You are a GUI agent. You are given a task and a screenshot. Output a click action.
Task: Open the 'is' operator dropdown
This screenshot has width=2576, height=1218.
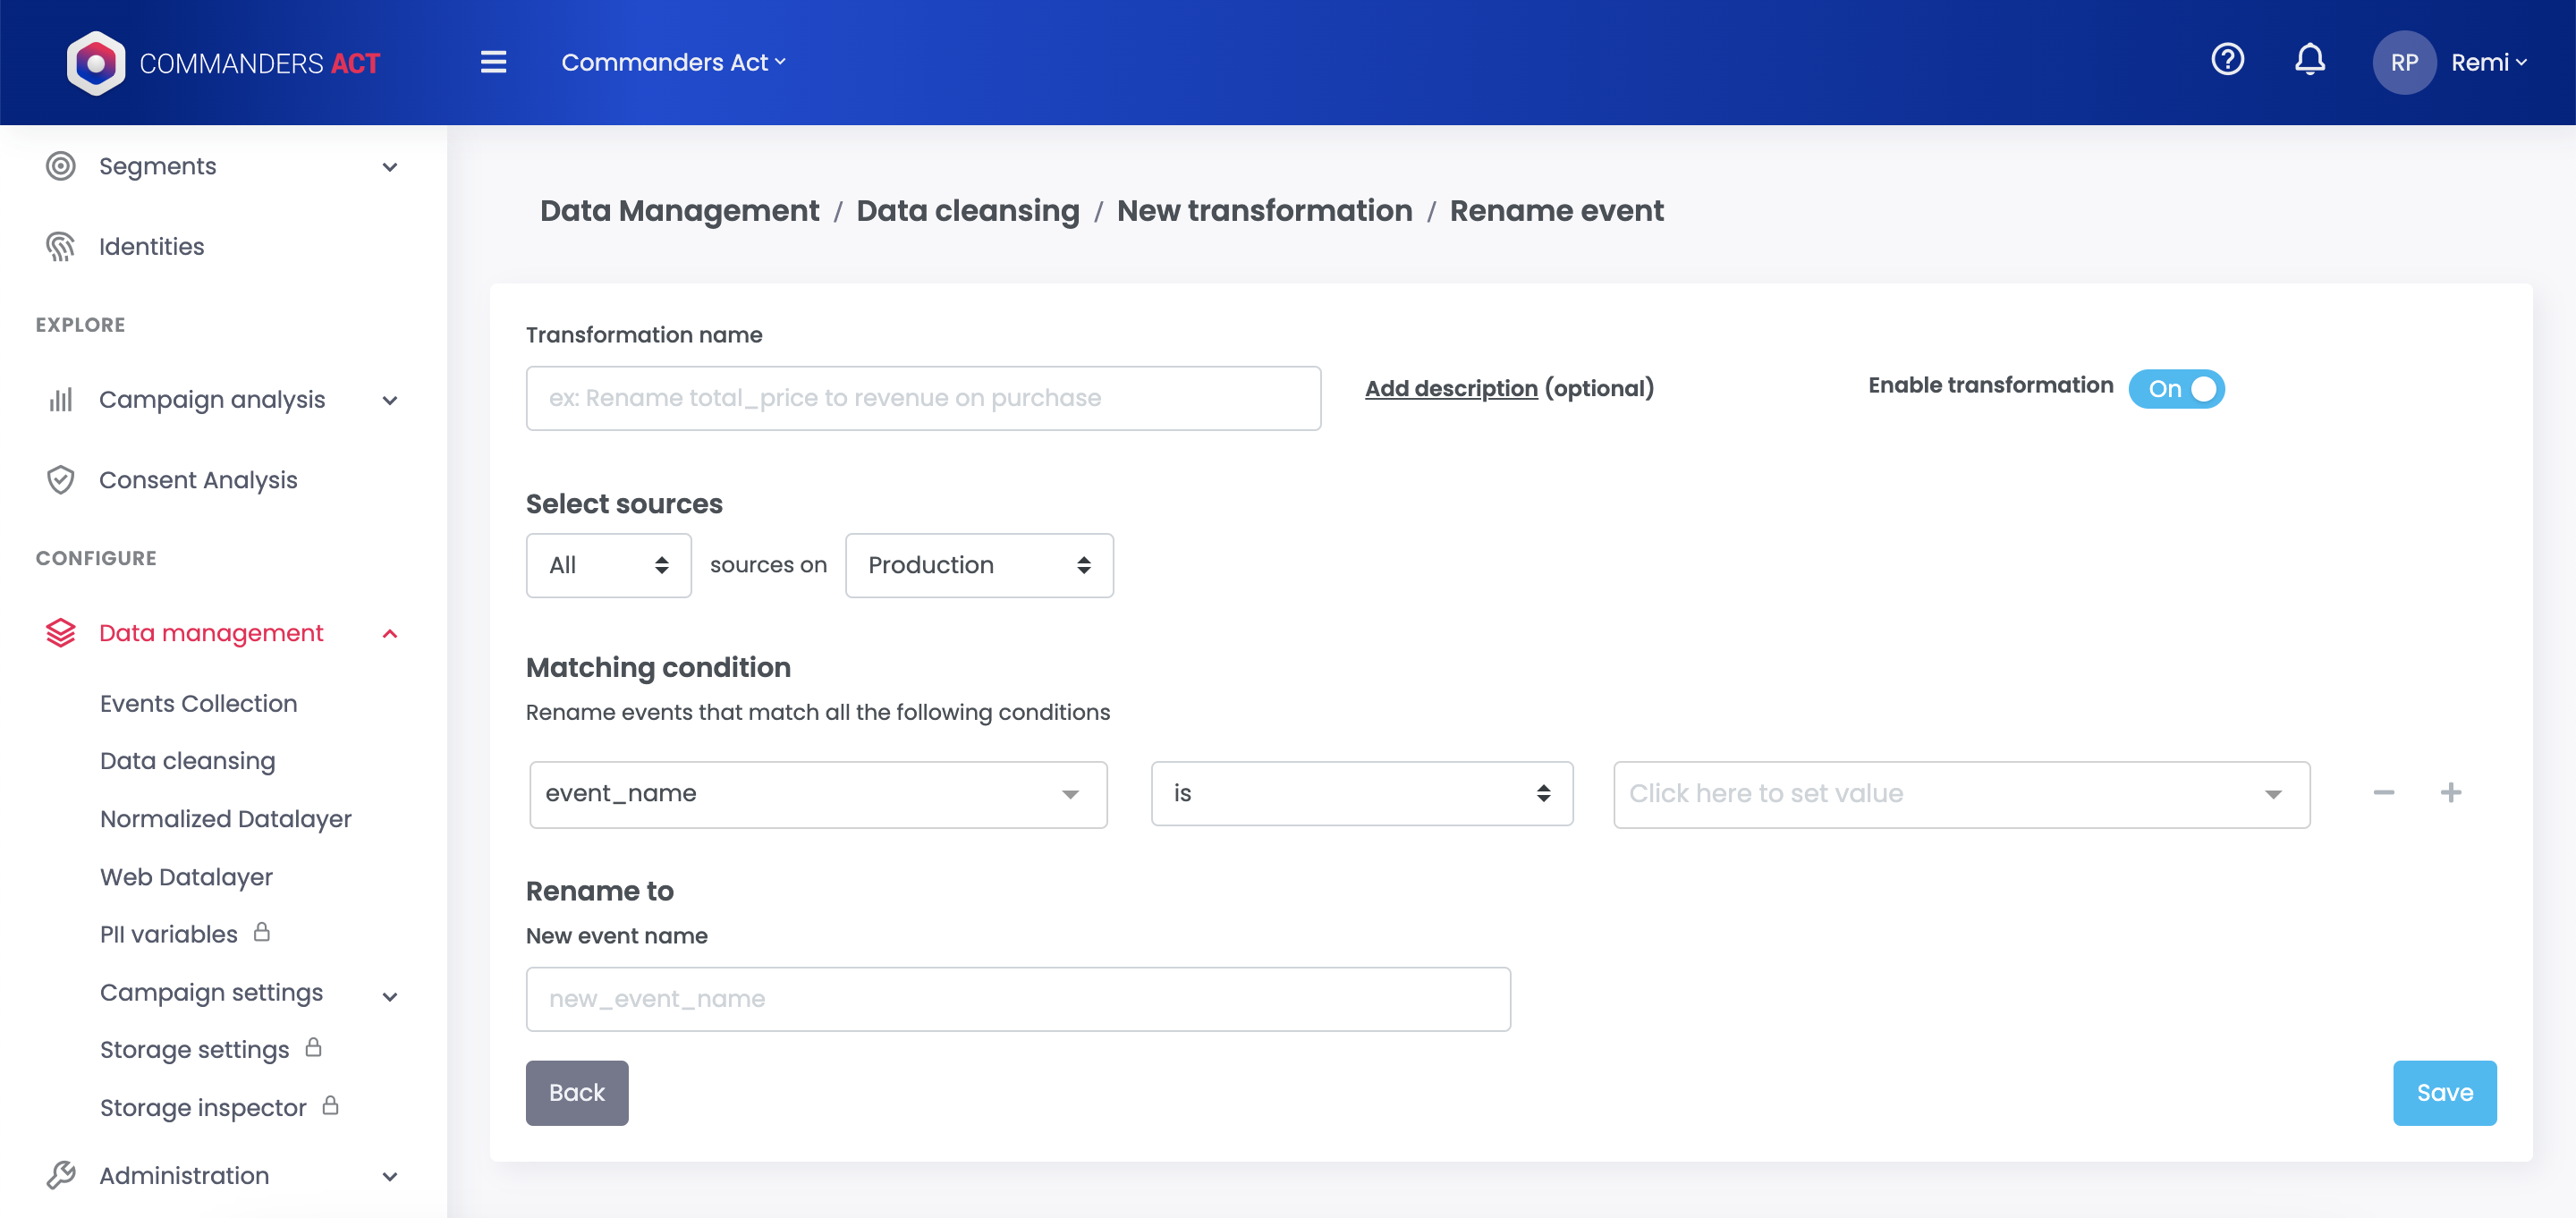click(1361, 794)
